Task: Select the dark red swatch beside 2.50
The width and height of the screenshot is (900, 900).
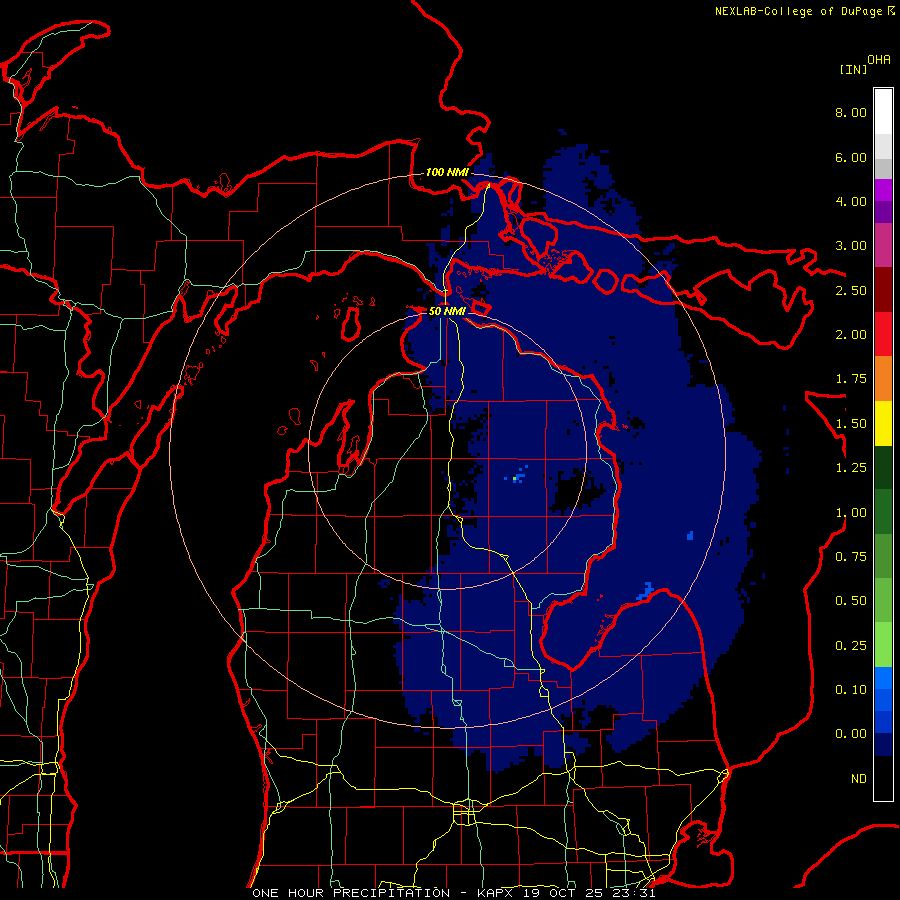Action: pos(883,290)
